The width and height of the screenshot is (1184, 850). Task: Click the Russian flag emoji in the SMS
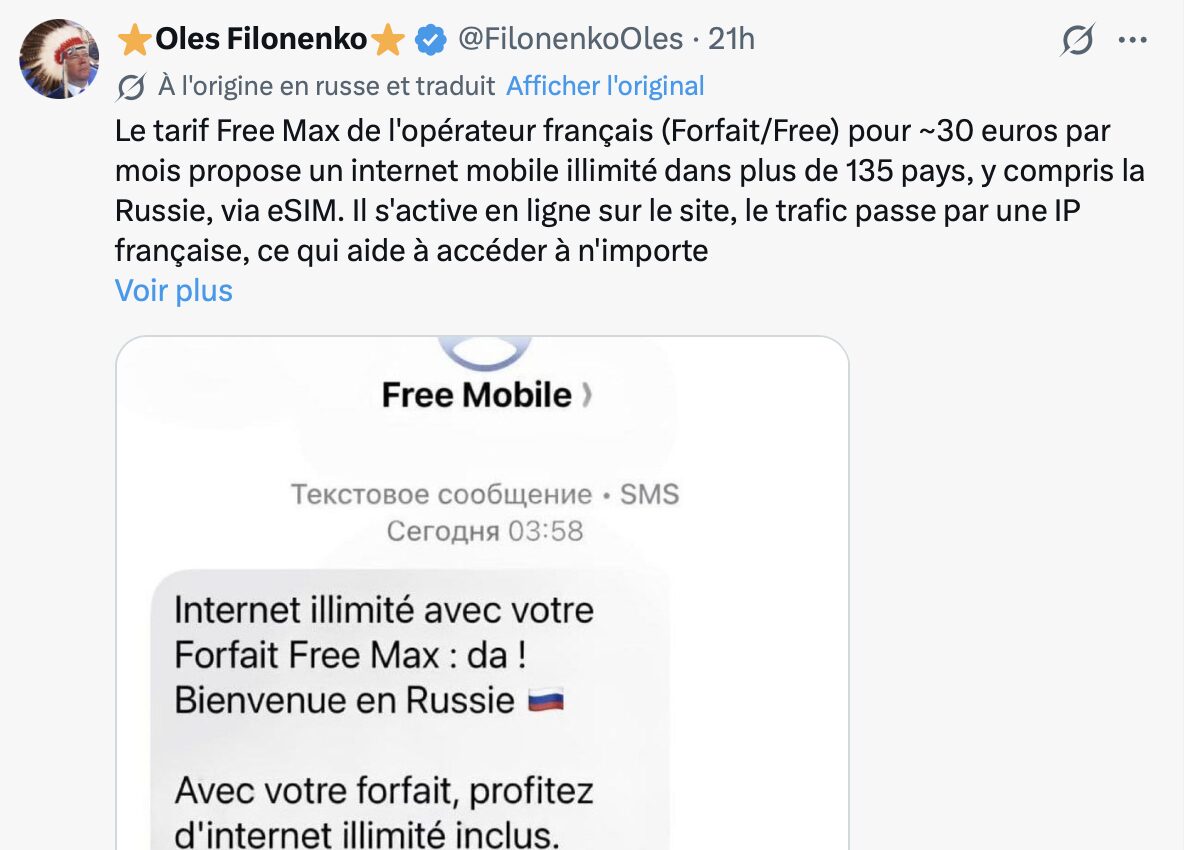point(545,700)
